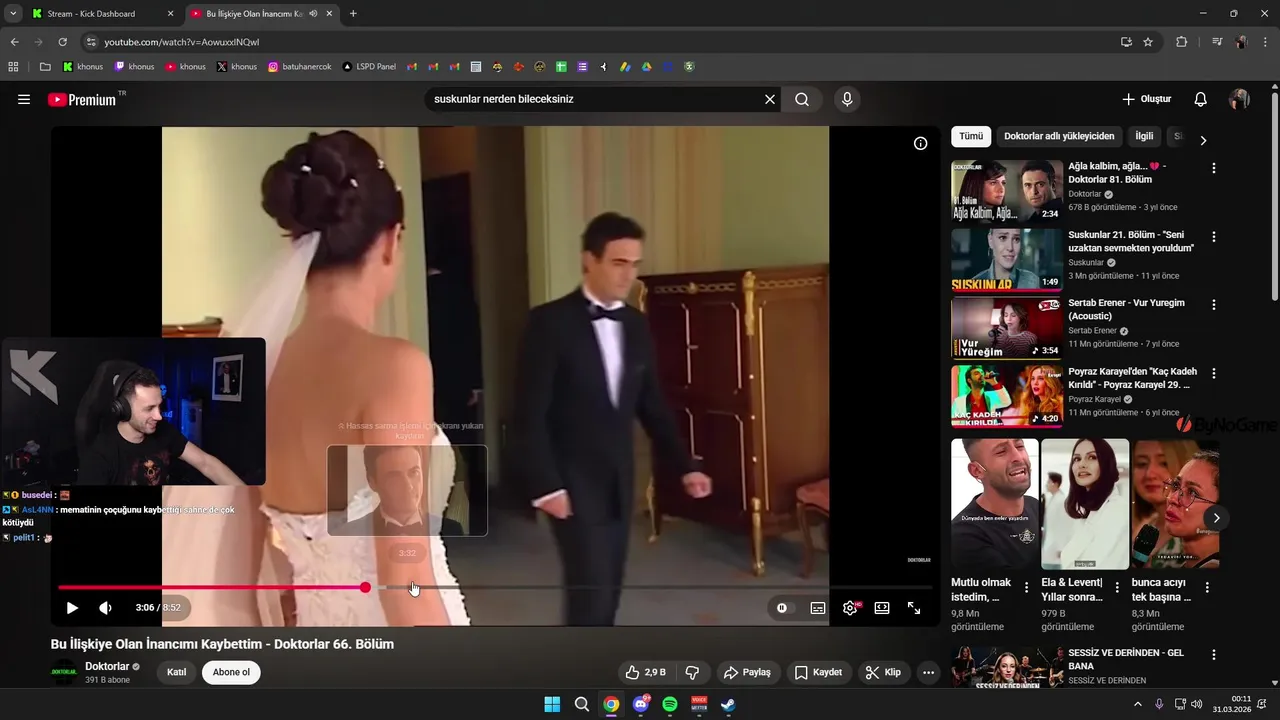The width and height of the screenshot is (1280, 720).
Task: Switch to theater mode
Action: [x=882, y=608]
